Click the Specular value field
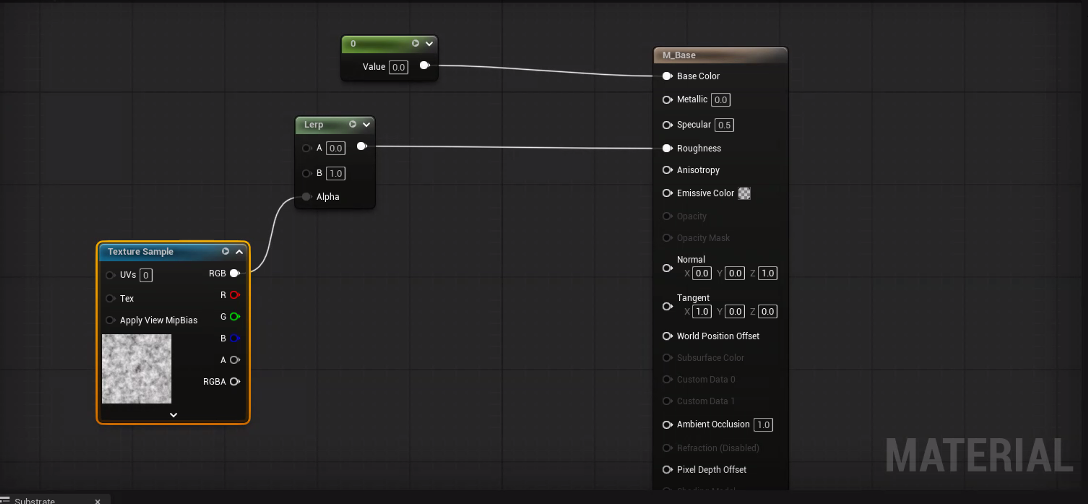Image resolution: width=1088 pixels, height=504 pixels. 725,125
